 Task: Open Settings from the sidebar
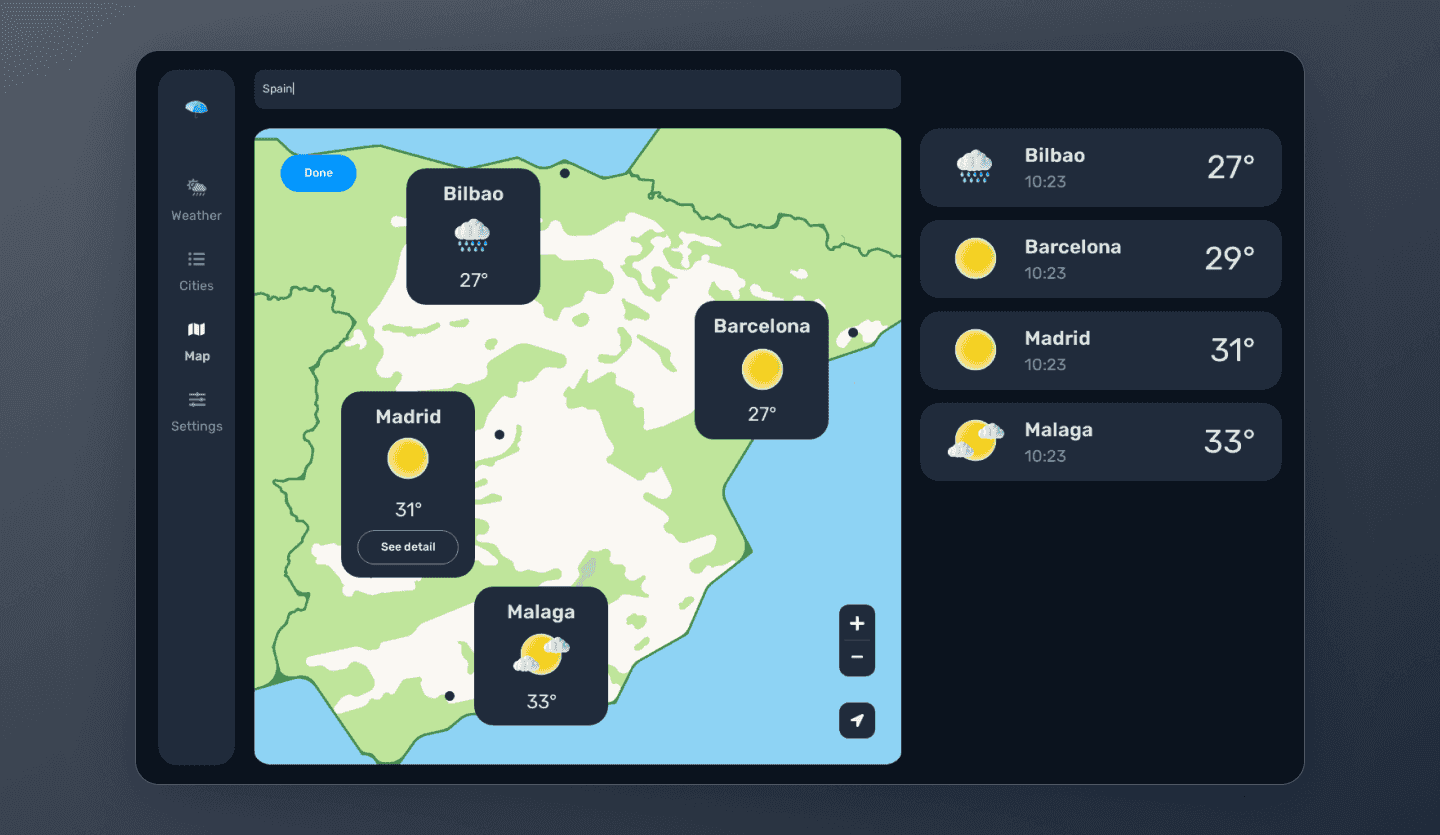point(196,412)
